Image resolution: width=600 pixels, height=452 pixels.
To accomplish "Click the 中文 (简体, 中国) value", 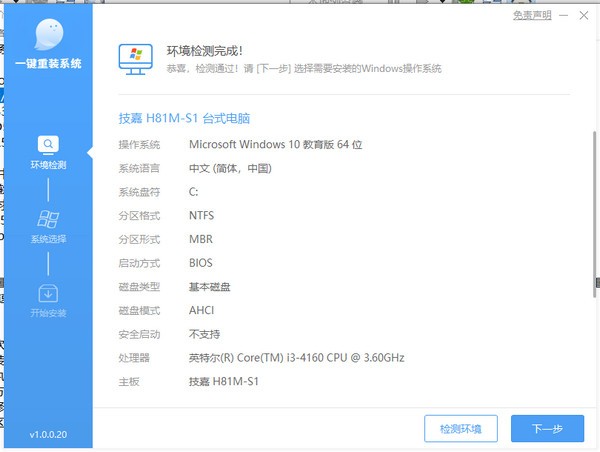I will coord(230,168).
